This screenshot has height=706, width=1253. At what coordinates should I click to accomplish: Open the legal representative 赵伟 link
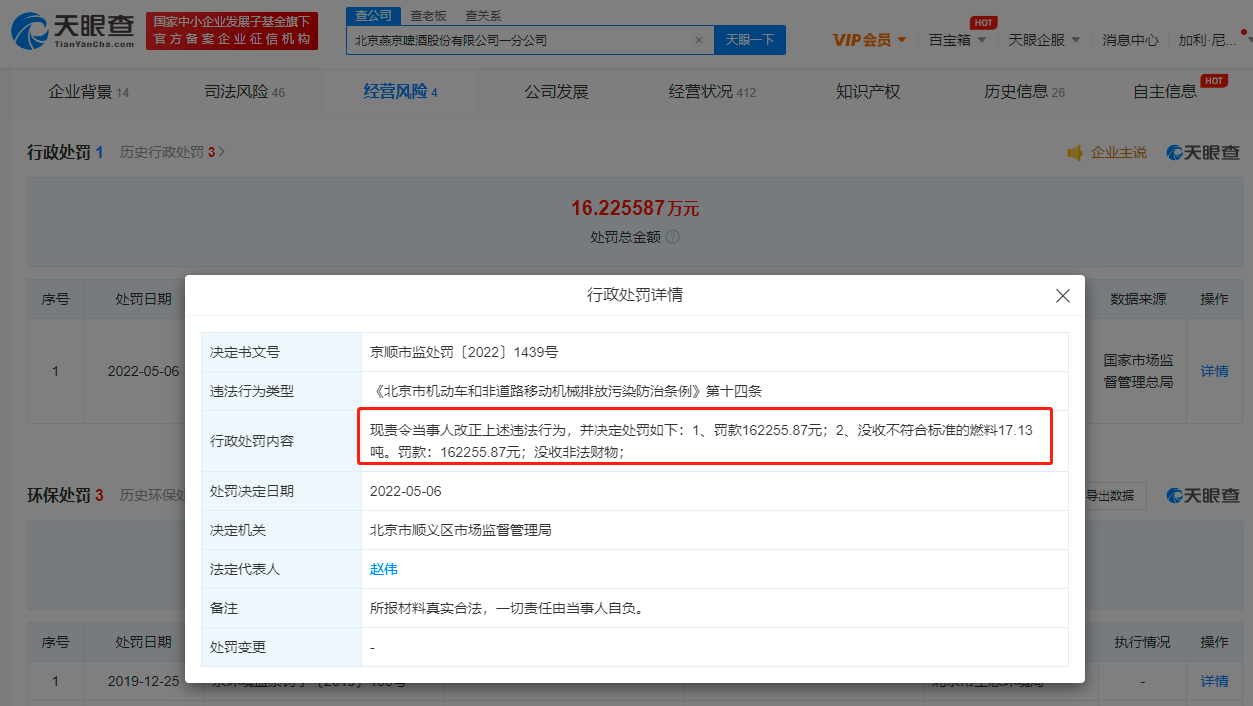tap(384, 569)
